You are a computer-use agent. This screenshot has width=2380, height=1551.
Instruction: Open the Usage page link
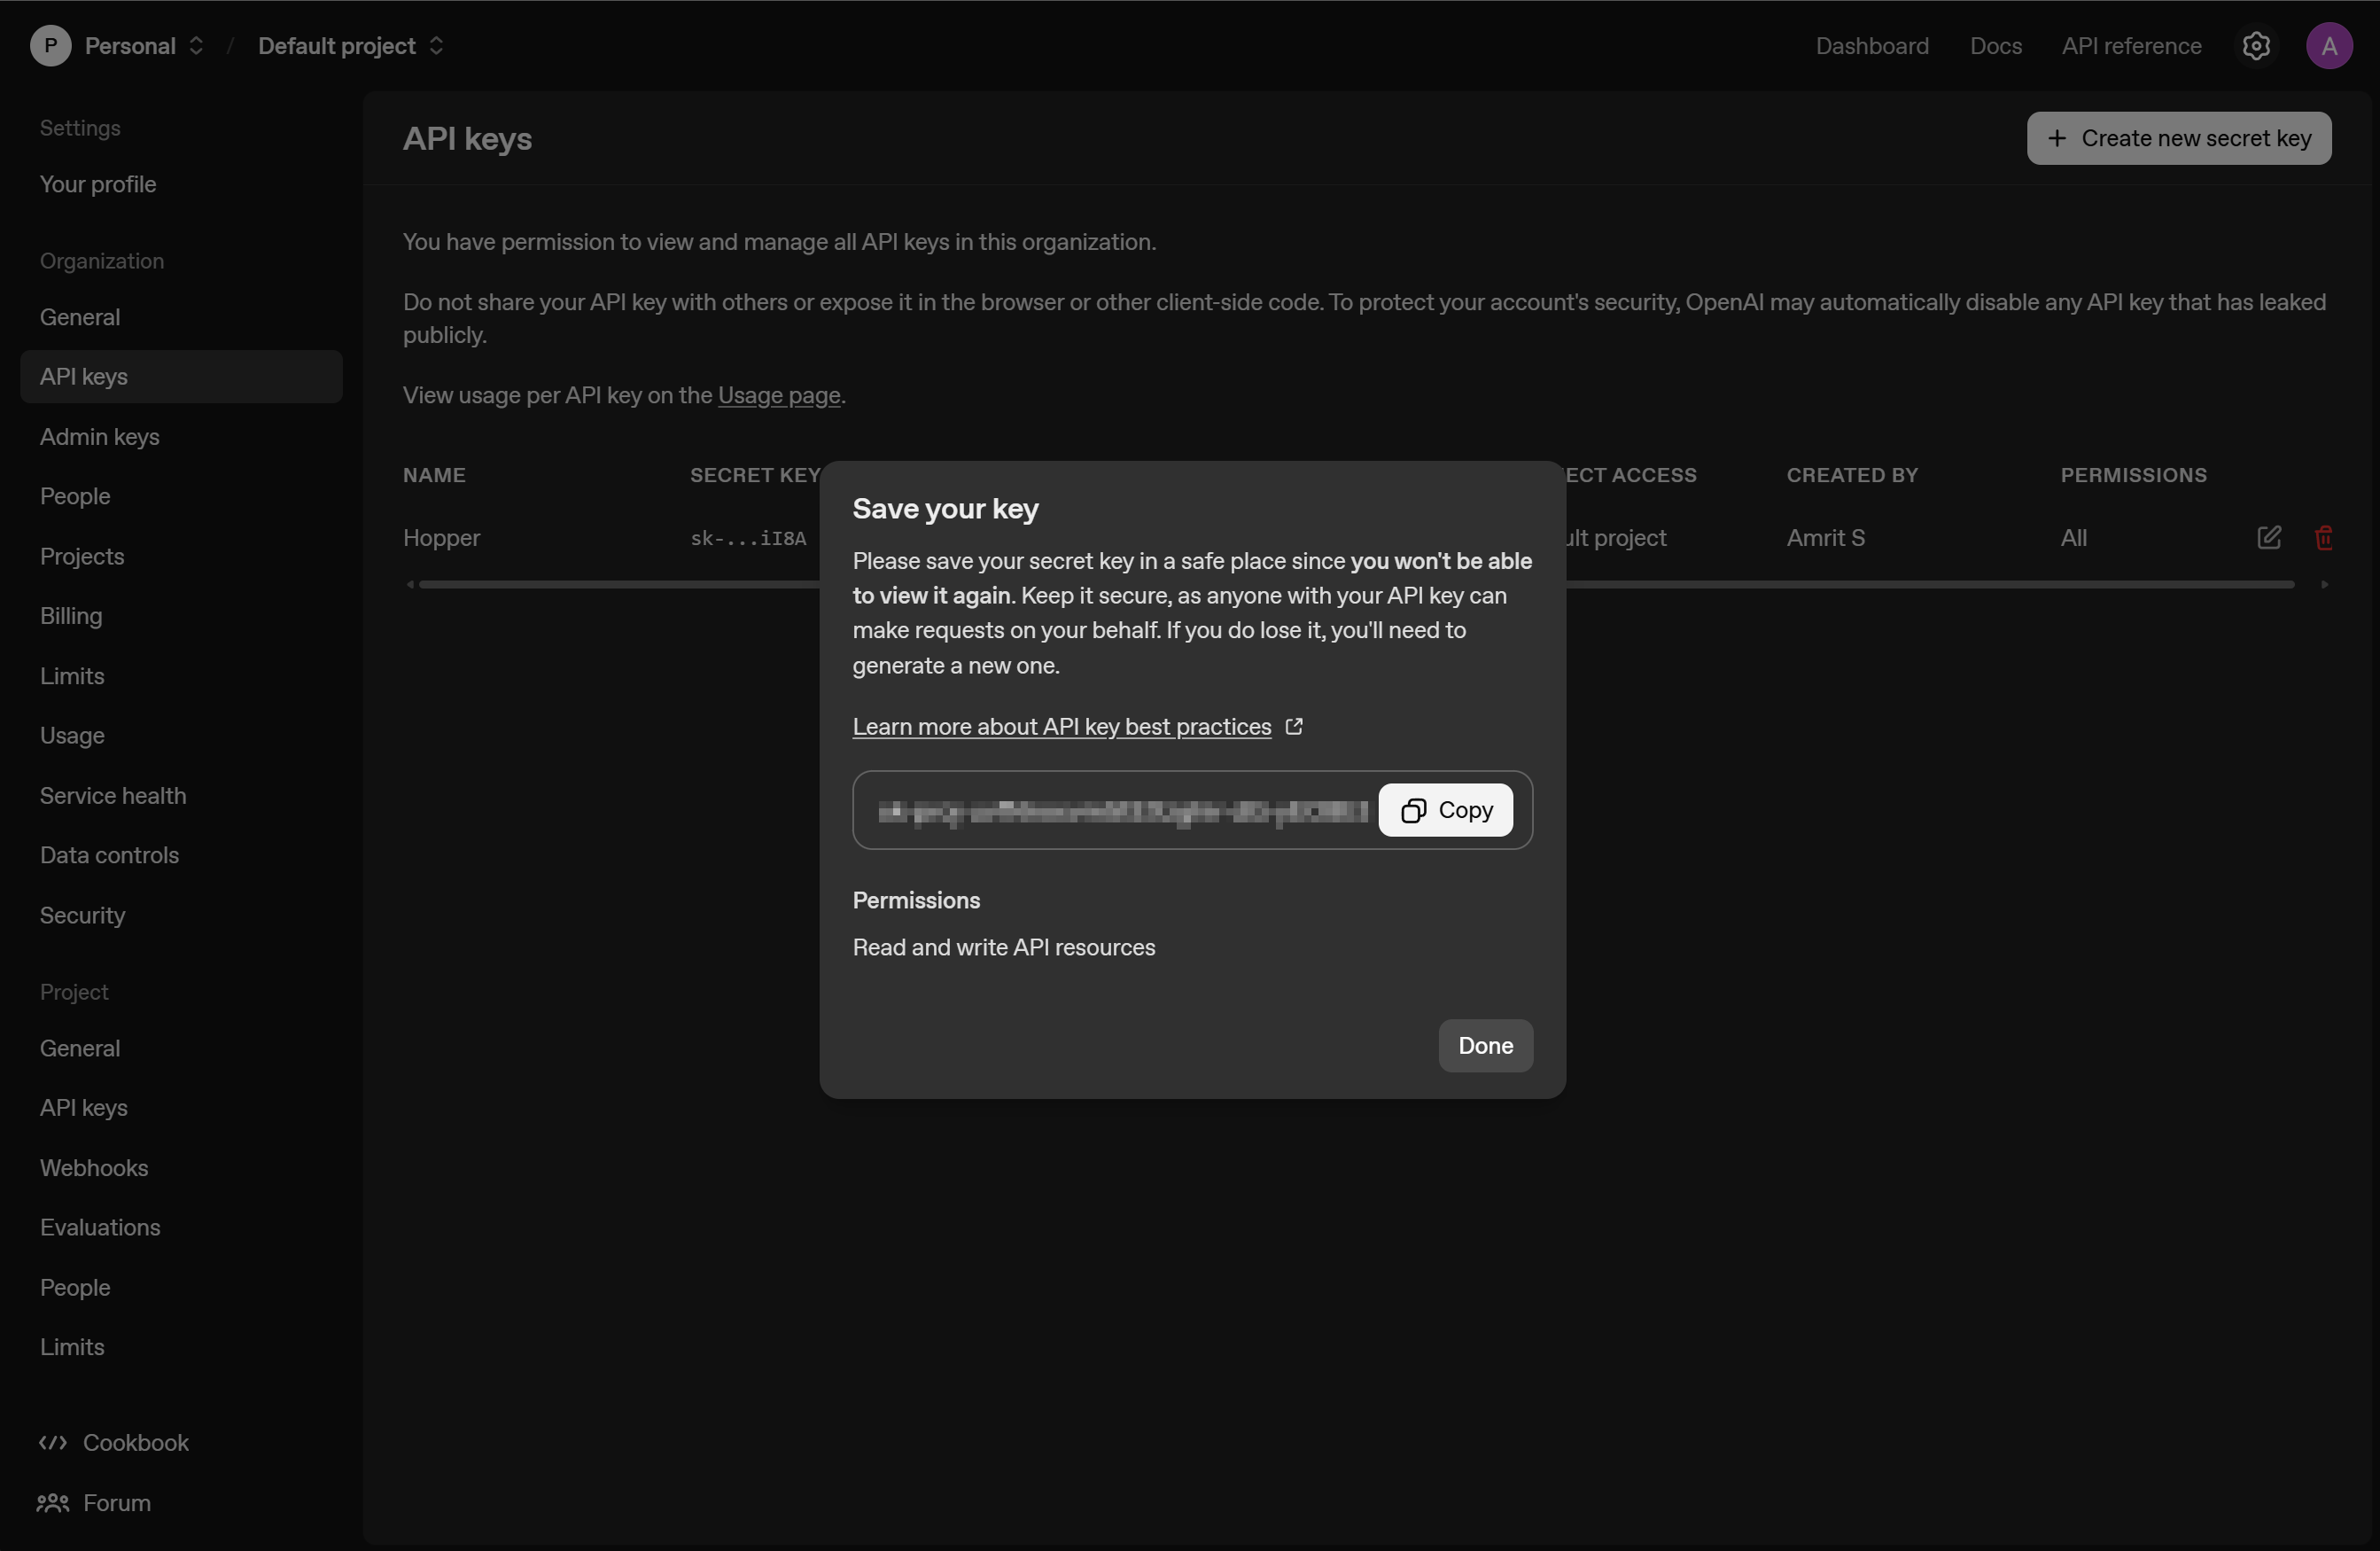(x=778, y=395)
